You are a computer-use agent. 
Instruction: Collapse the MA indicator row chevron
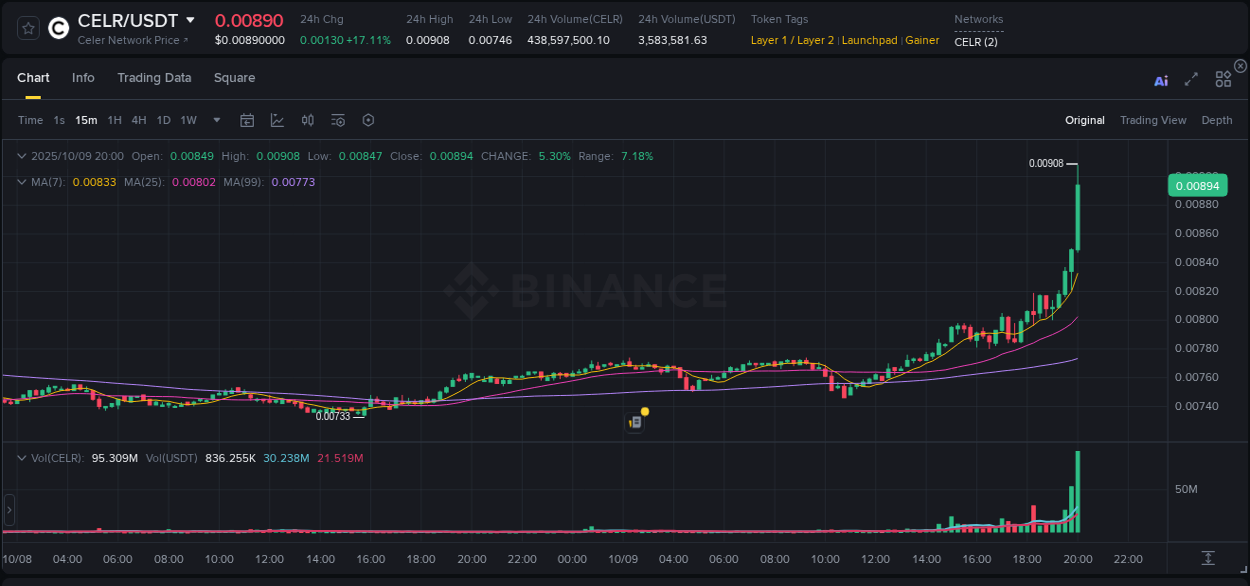pos(21,182)
